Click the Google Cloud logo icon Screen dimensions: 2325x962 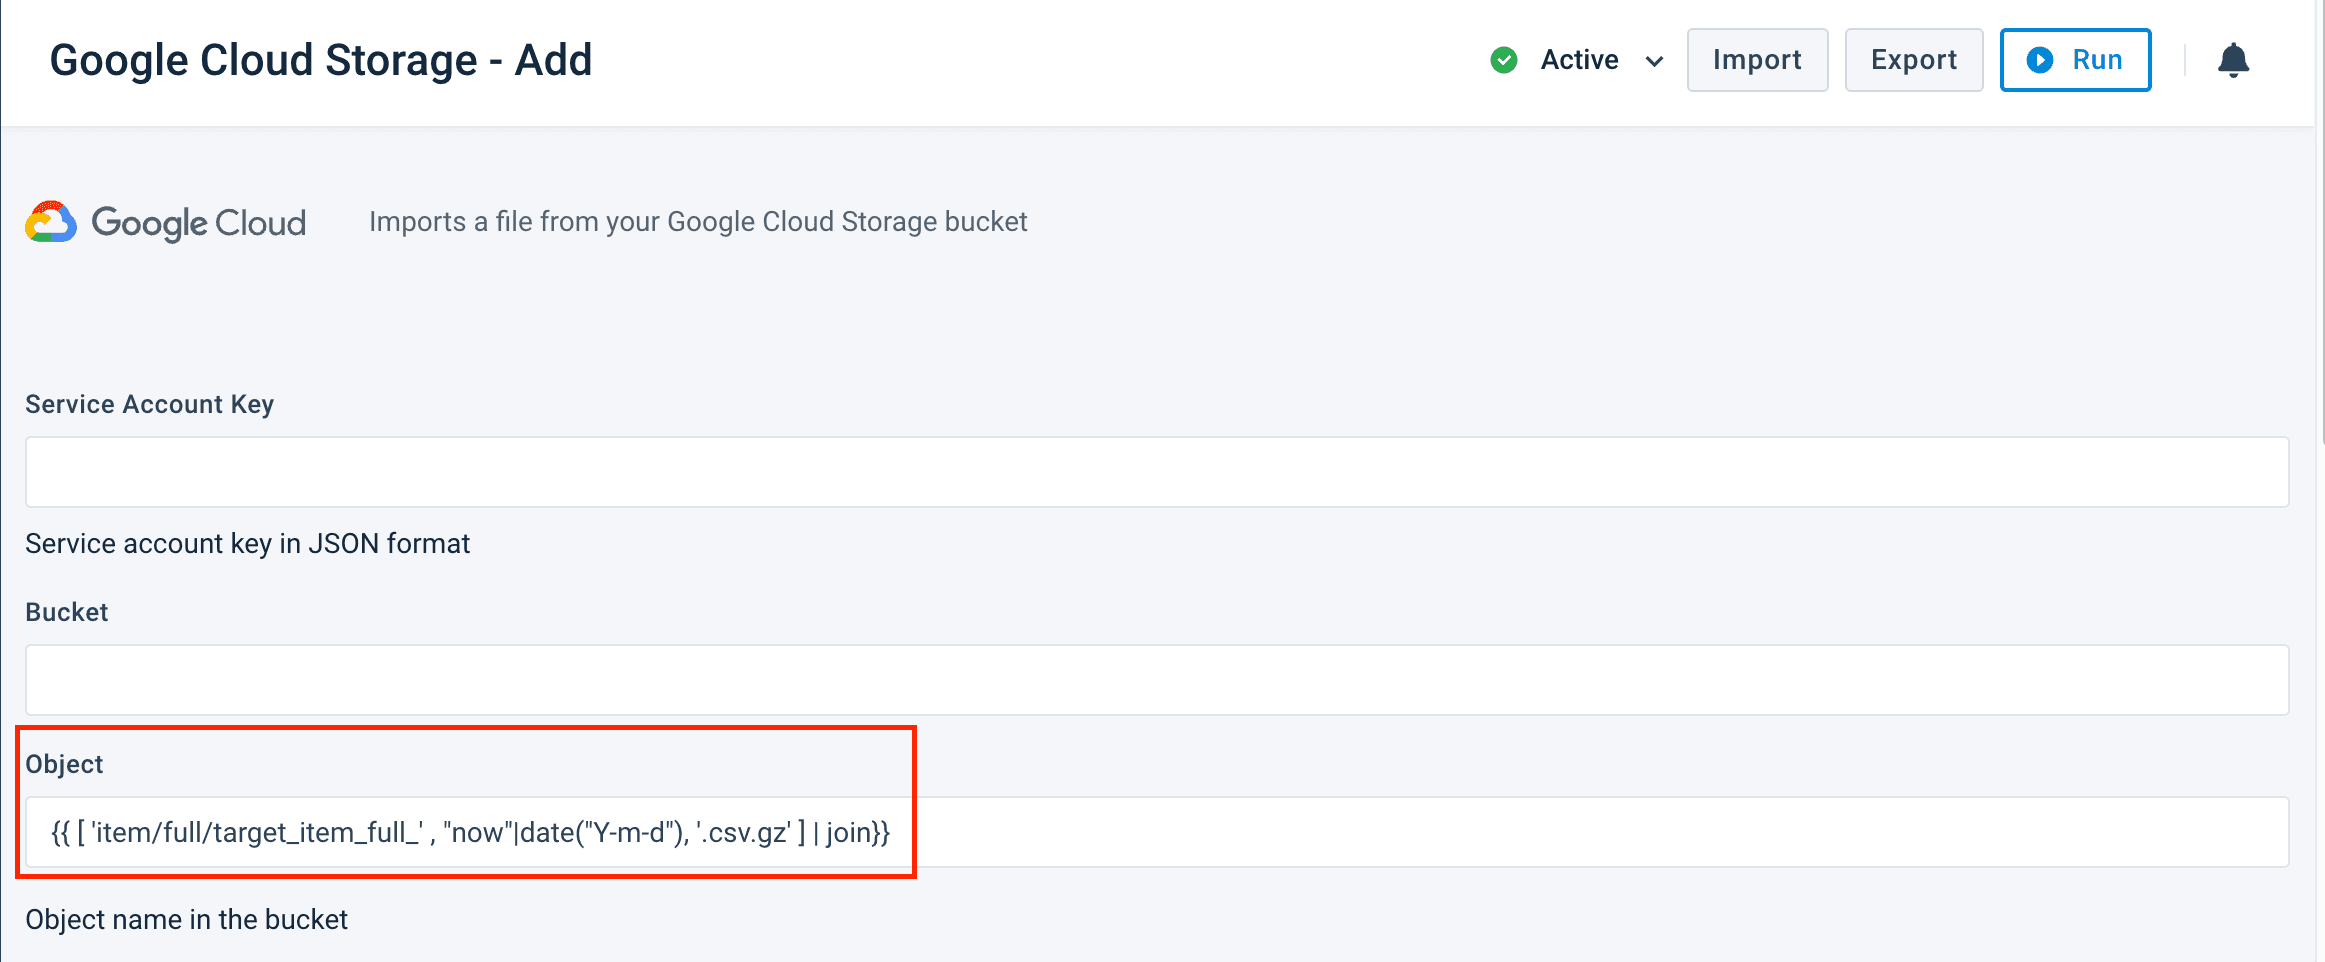click(51, 222)
